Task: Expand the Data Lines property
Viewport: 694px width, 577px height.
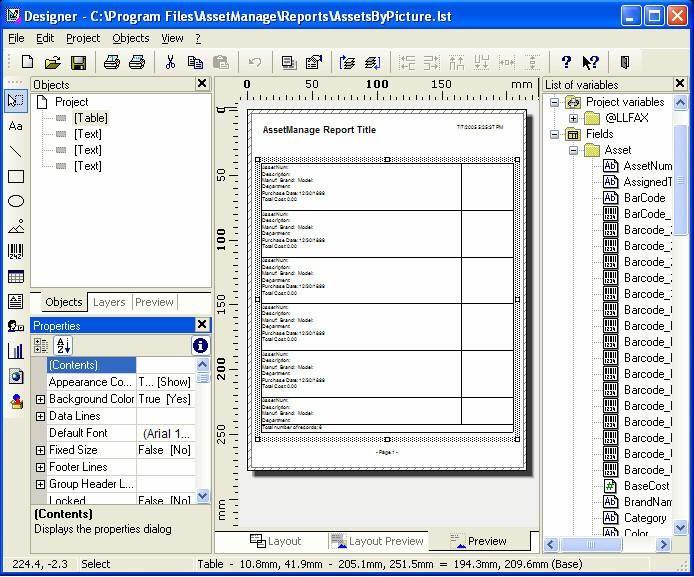Action: point(40,416)
